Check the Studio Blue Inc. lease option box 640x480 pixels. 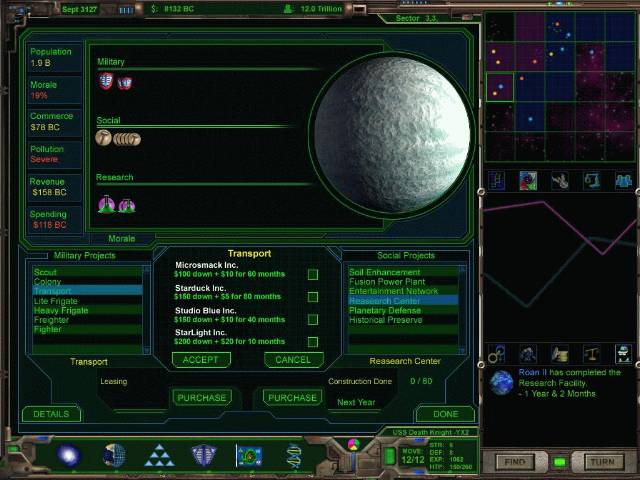tap(313, 320)
